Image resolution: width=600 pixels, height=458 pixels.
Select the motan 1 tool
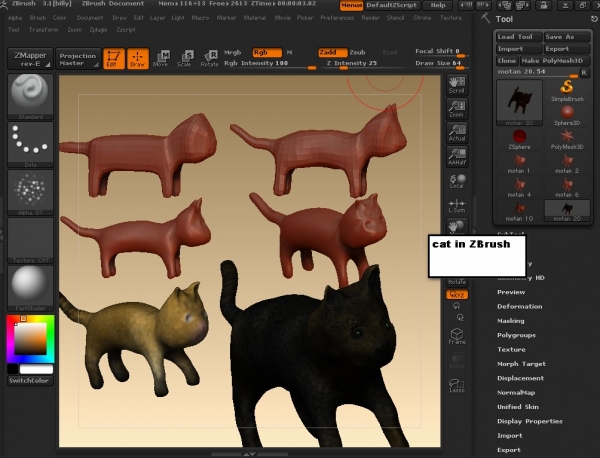(x=519, y=163)
